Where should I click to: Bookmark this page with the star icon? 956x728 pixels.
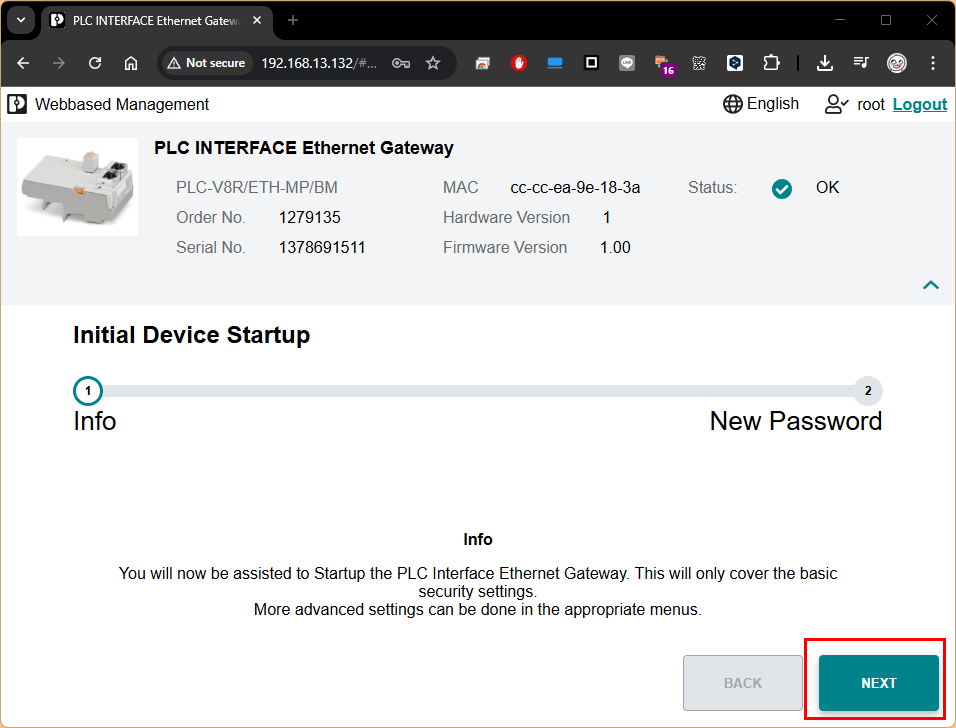pyautogui.click(x=433, y=63)
